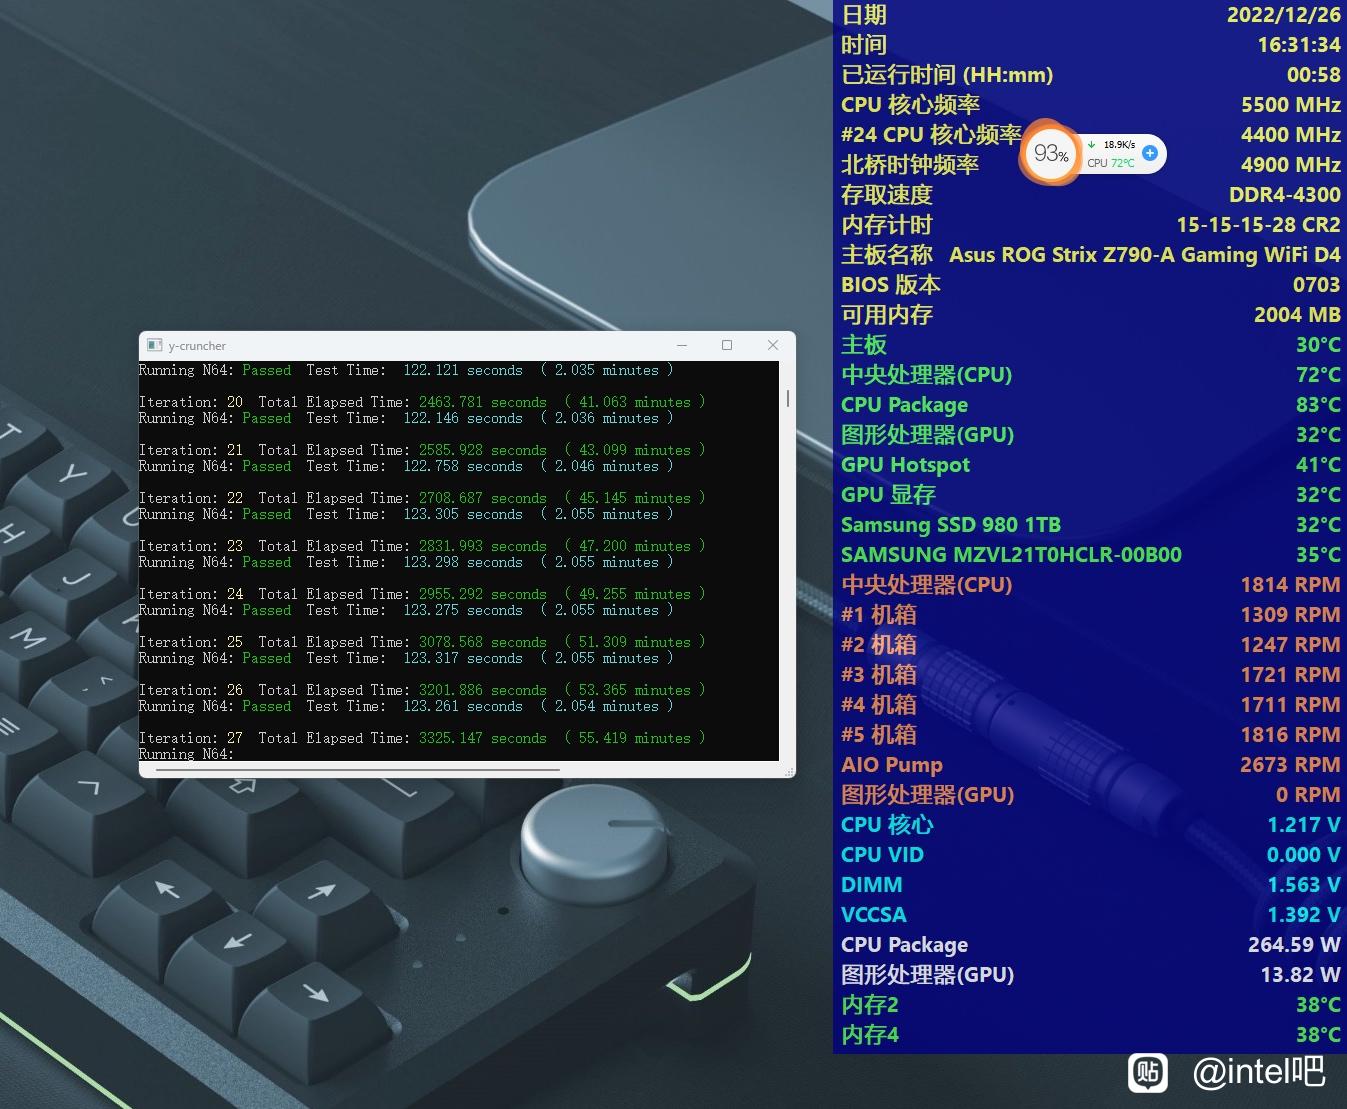Minimize the y-cruncher window
The width and height of the screenshot is (1347, 1109).
click(682, 345)
